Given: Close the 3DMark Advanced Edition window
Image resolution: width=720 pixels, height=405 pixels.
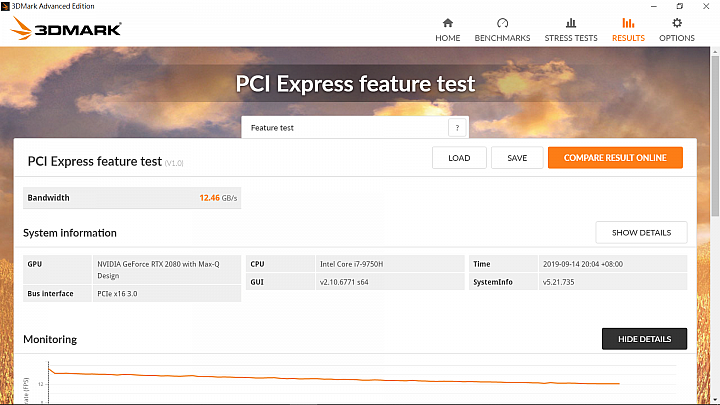Looking at the screenshot, I should tap(707, 6).
